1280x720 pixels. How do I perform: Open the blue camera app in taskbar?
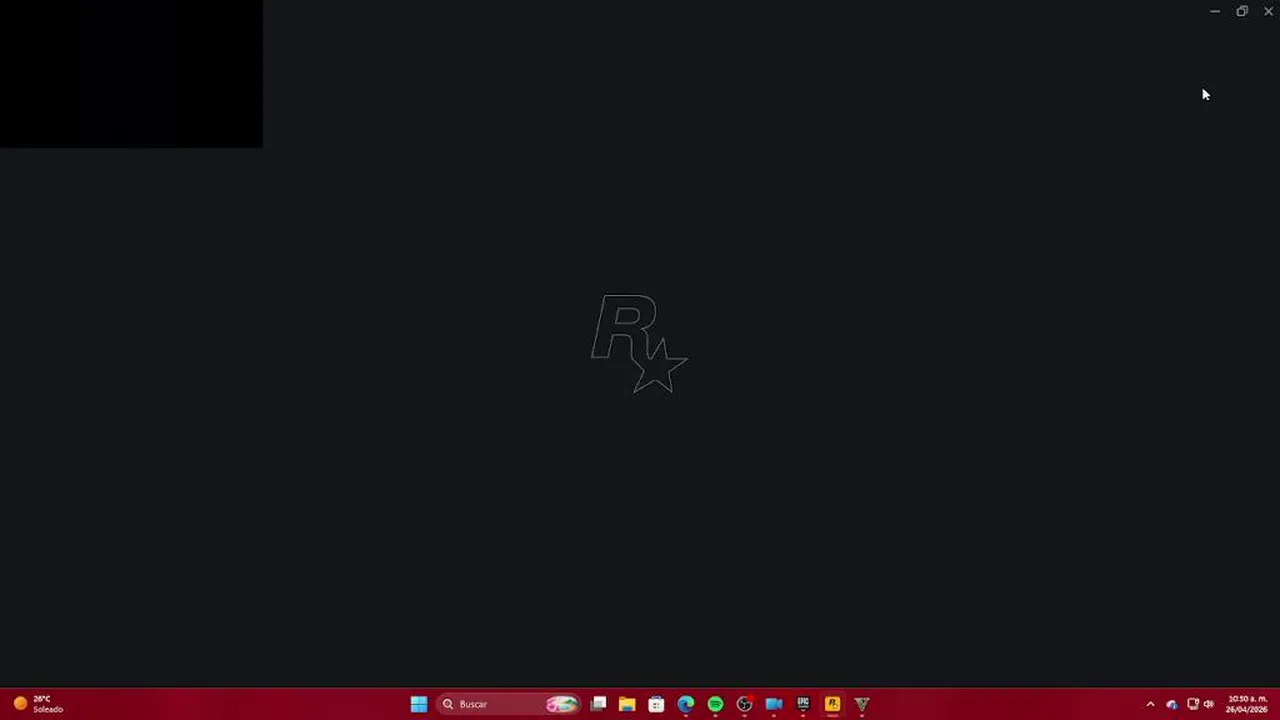tap(774, 704)
